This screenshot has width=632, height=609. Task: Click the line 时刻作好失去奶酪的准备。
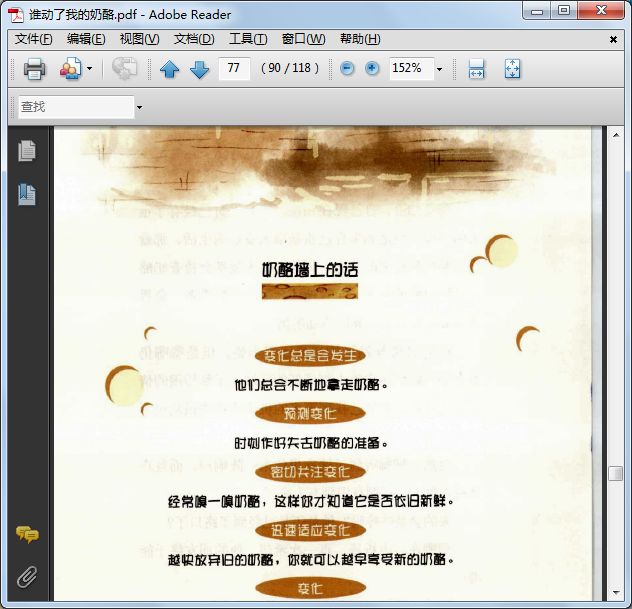pyautogui.click(x=311, y=443)
